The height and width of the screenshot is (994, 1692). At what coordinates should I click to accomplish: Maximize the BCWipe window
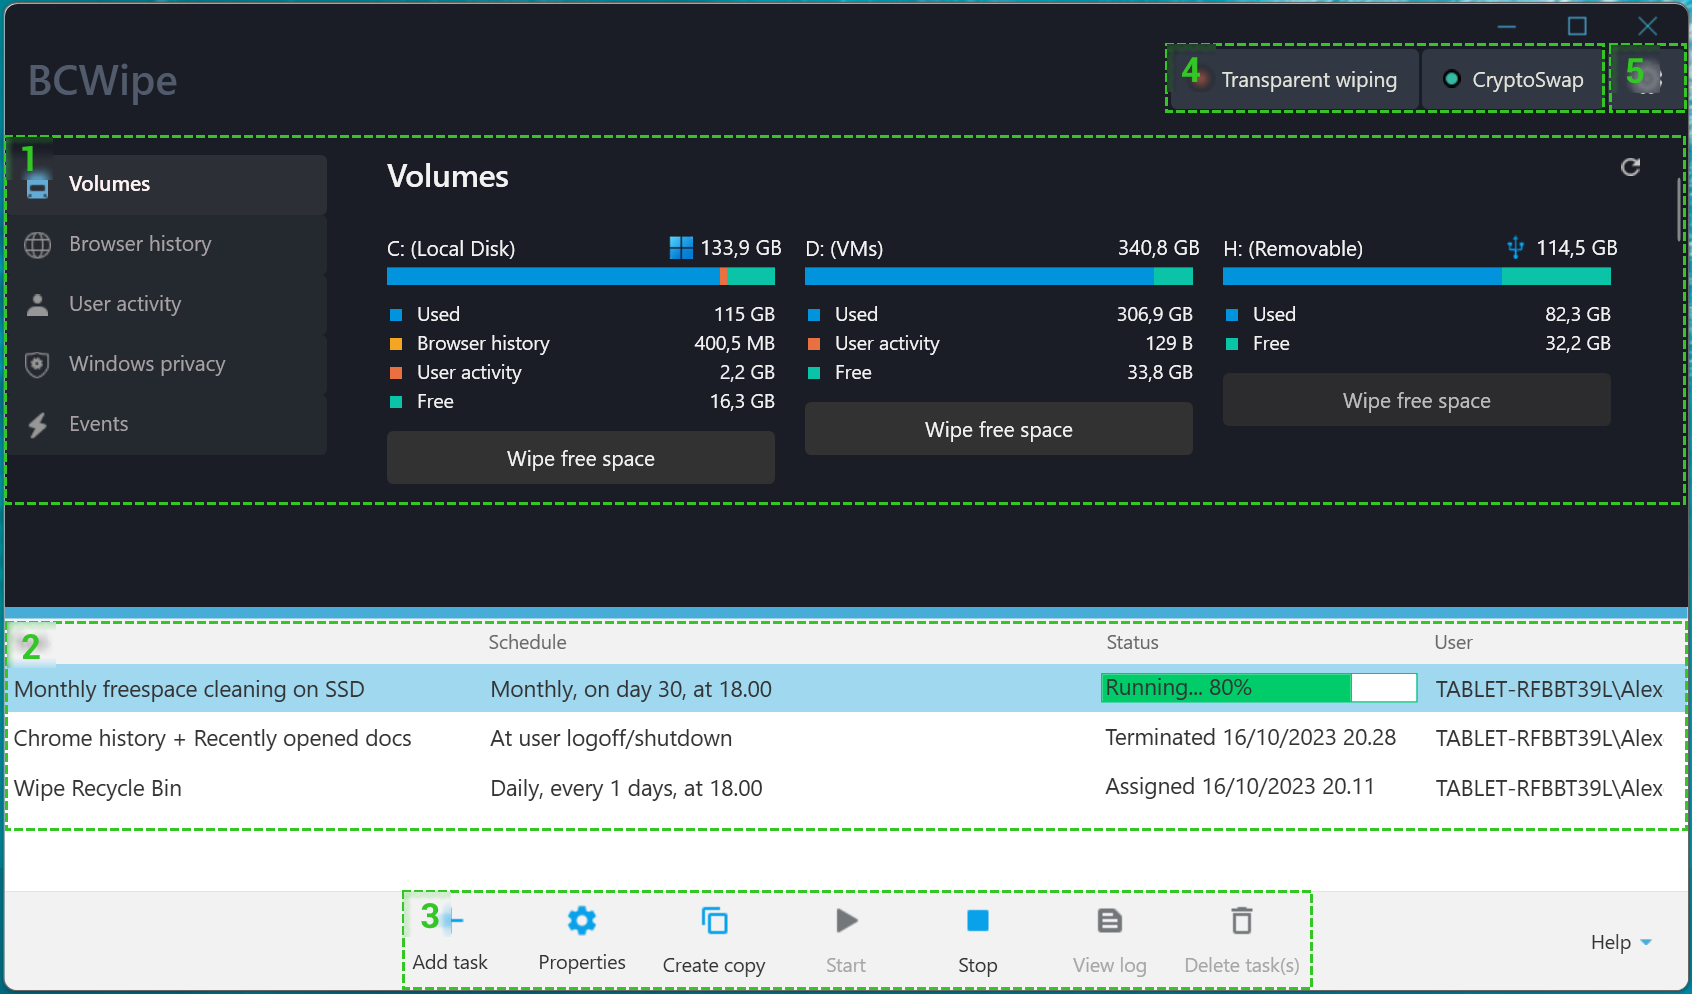coord(1577,26)
